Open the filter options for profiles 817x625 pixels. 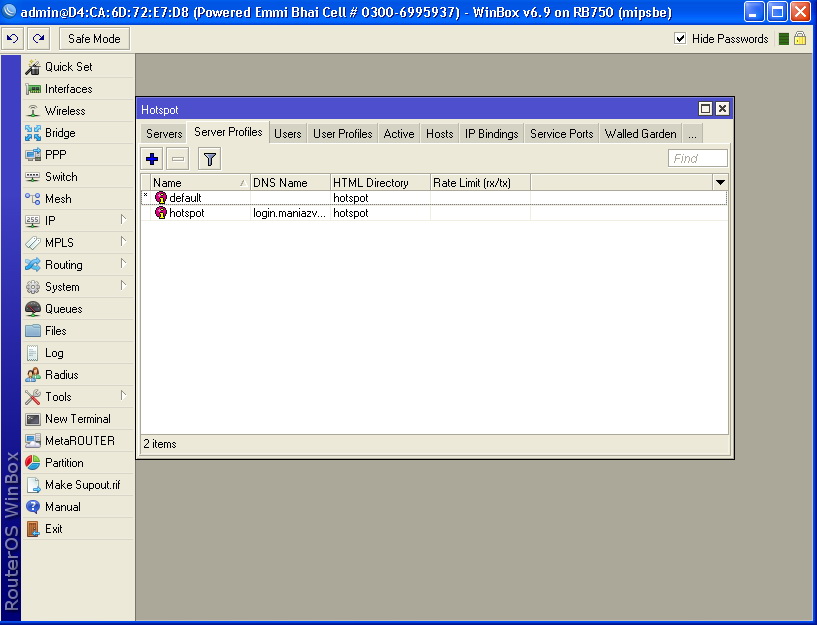point(209,158)
